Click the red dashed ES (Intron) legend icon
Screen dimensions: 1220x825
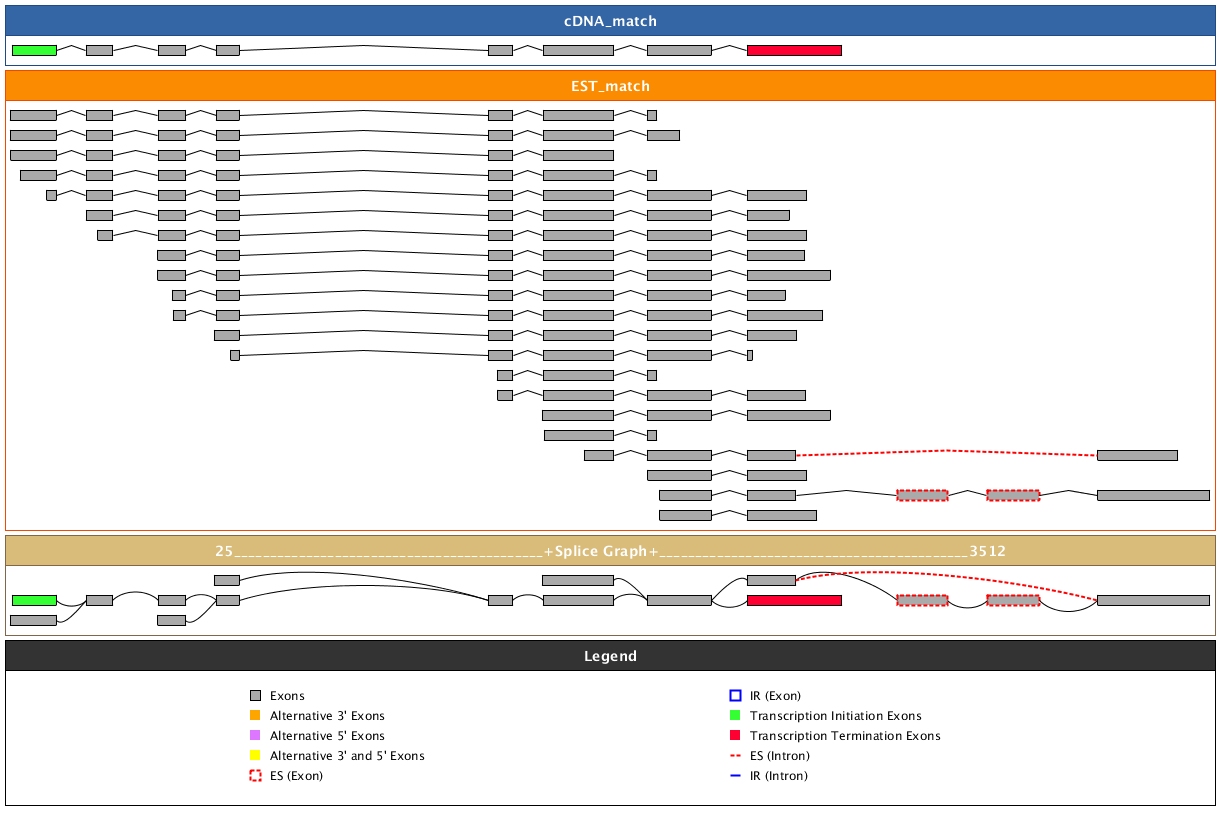735,756
